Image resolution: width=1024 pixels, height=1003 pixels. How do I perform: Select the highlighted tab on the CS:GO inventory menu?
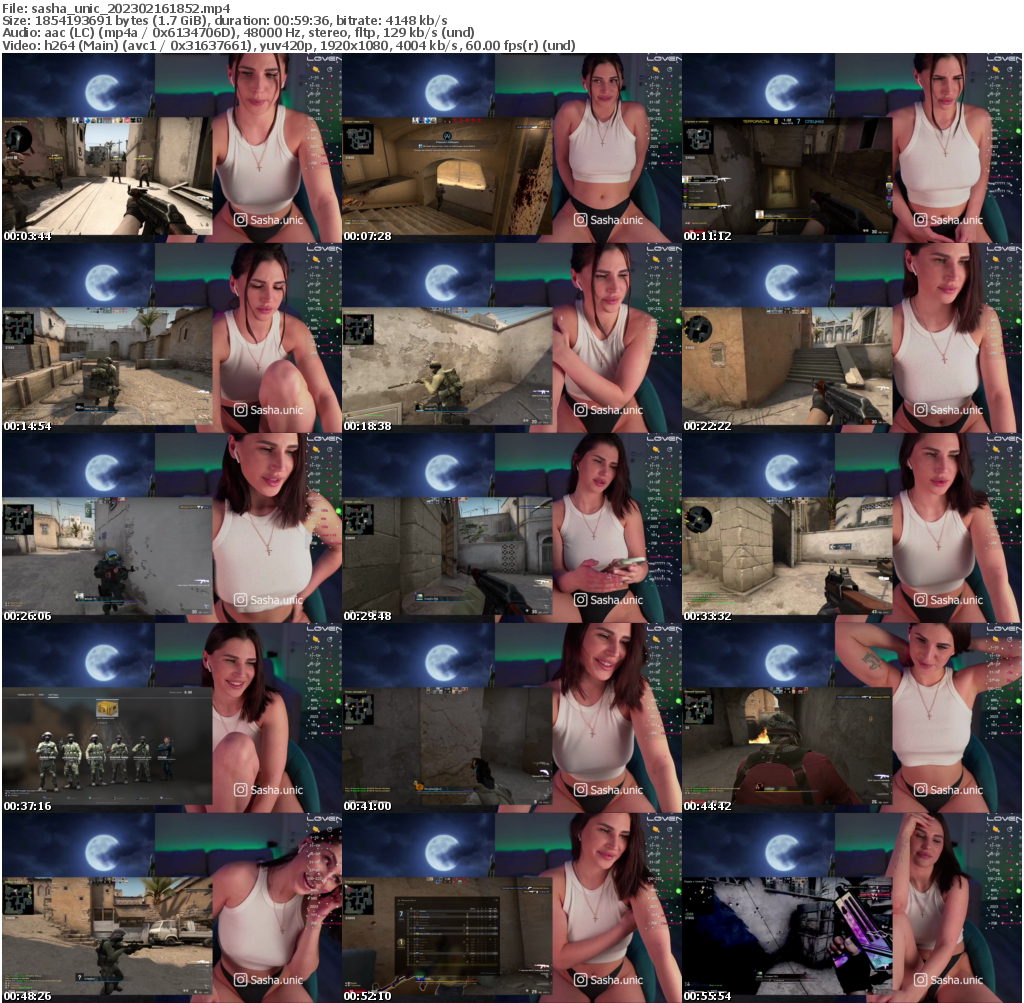pos(53,693)
